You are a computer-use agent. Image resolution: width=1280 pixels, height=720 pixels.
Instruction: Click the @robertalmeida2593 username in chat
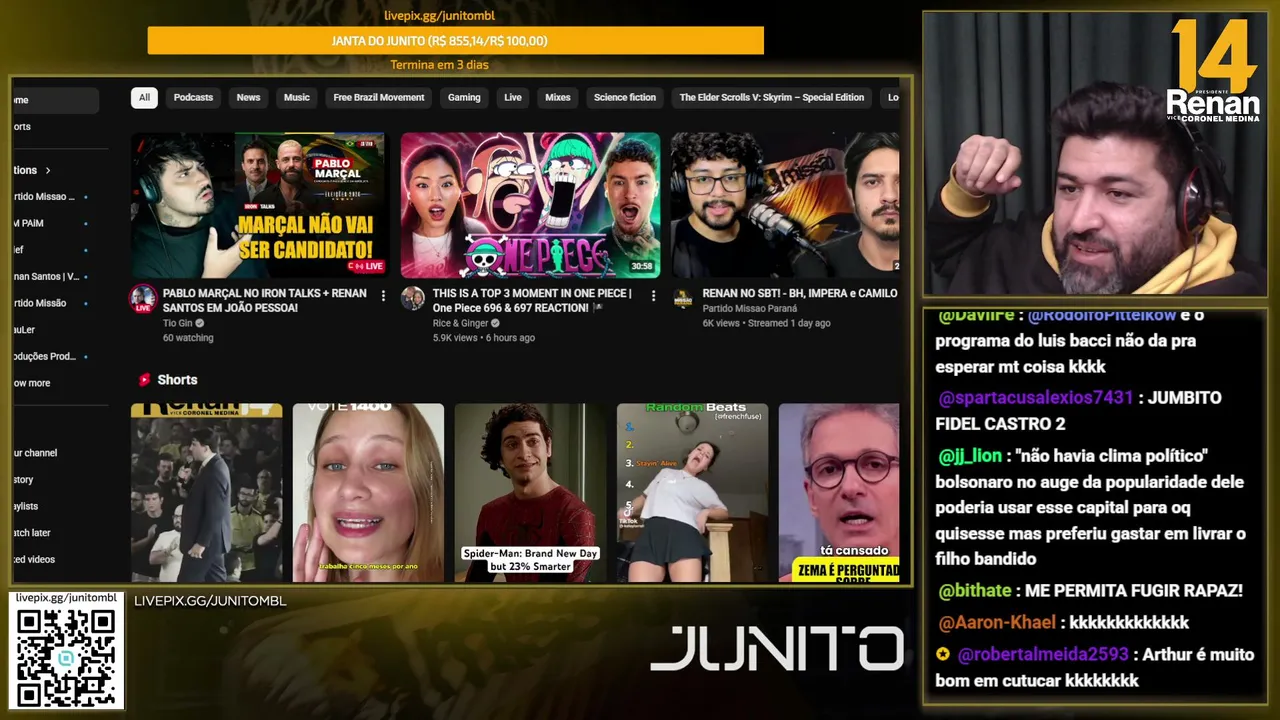(x=1043, y=655)
